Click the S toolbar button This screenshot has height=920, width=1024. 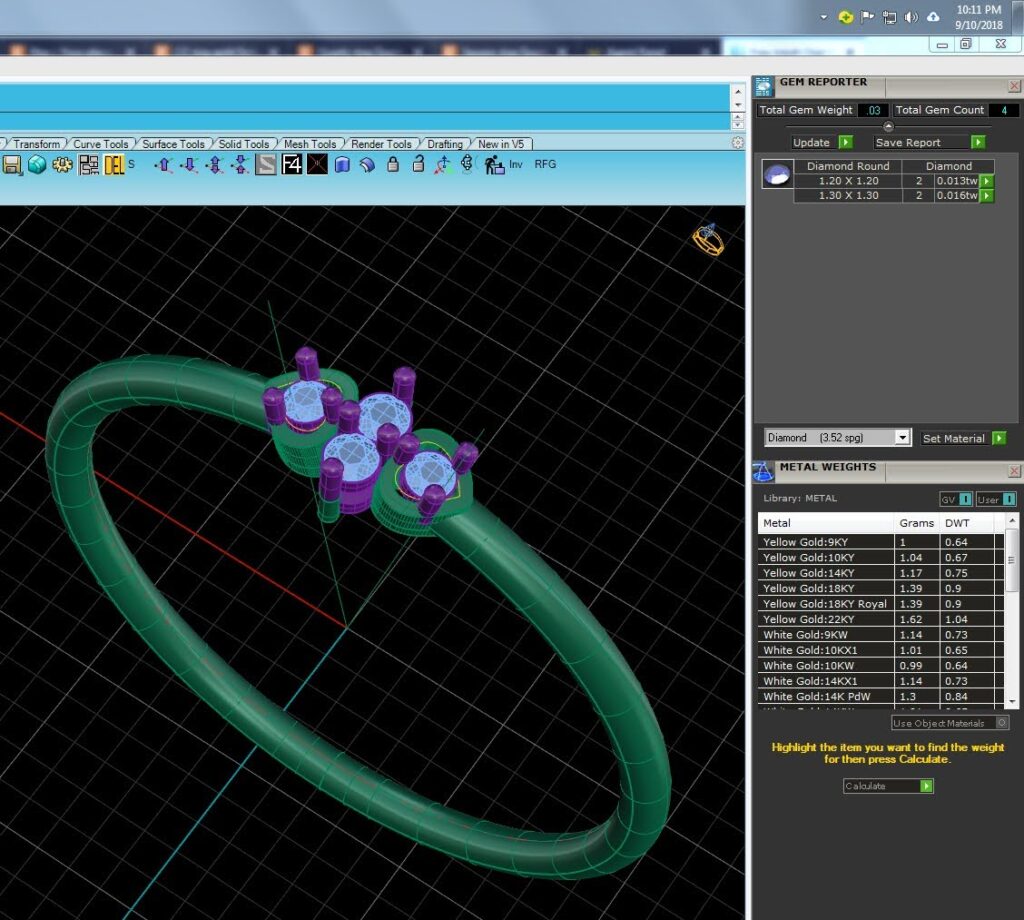click(131, 164)
